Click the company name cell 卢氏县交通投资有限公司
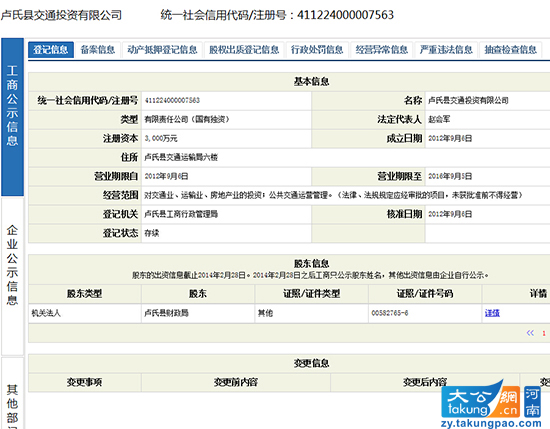 pos(488,100)
